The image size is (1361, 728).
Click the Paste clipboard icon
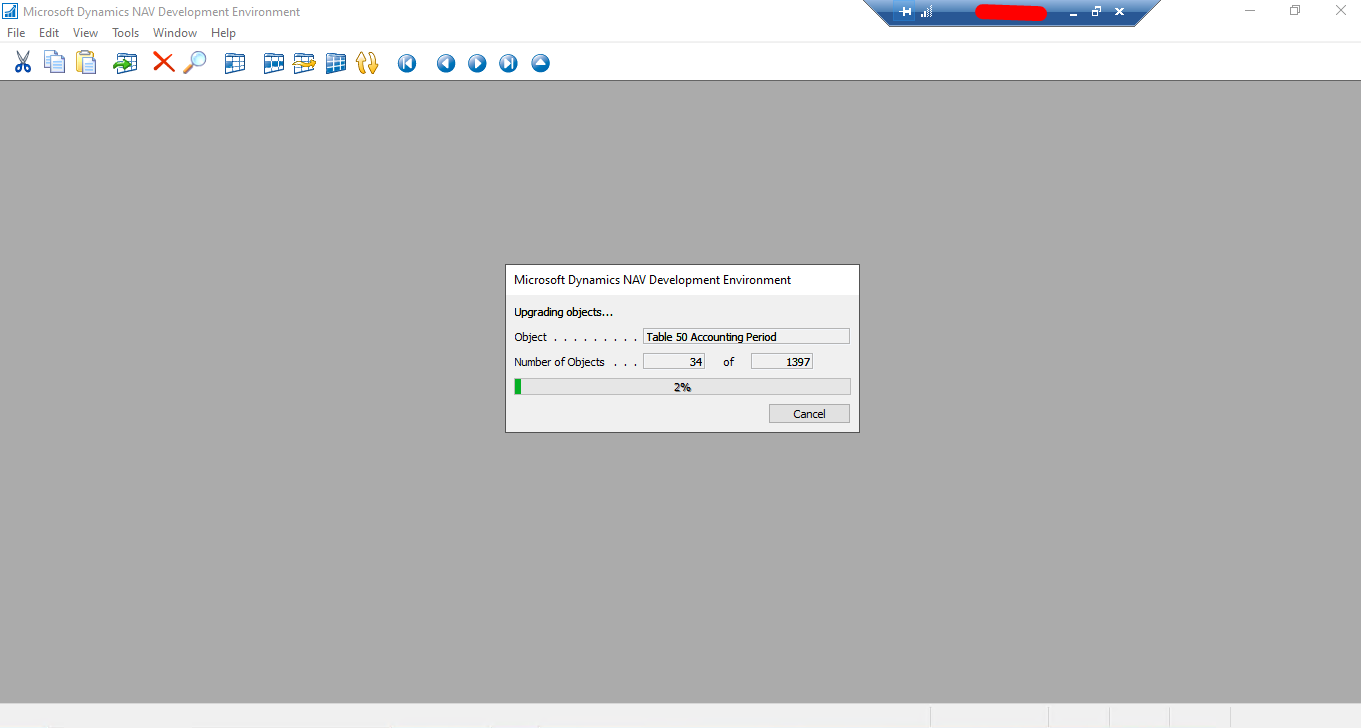86,63
